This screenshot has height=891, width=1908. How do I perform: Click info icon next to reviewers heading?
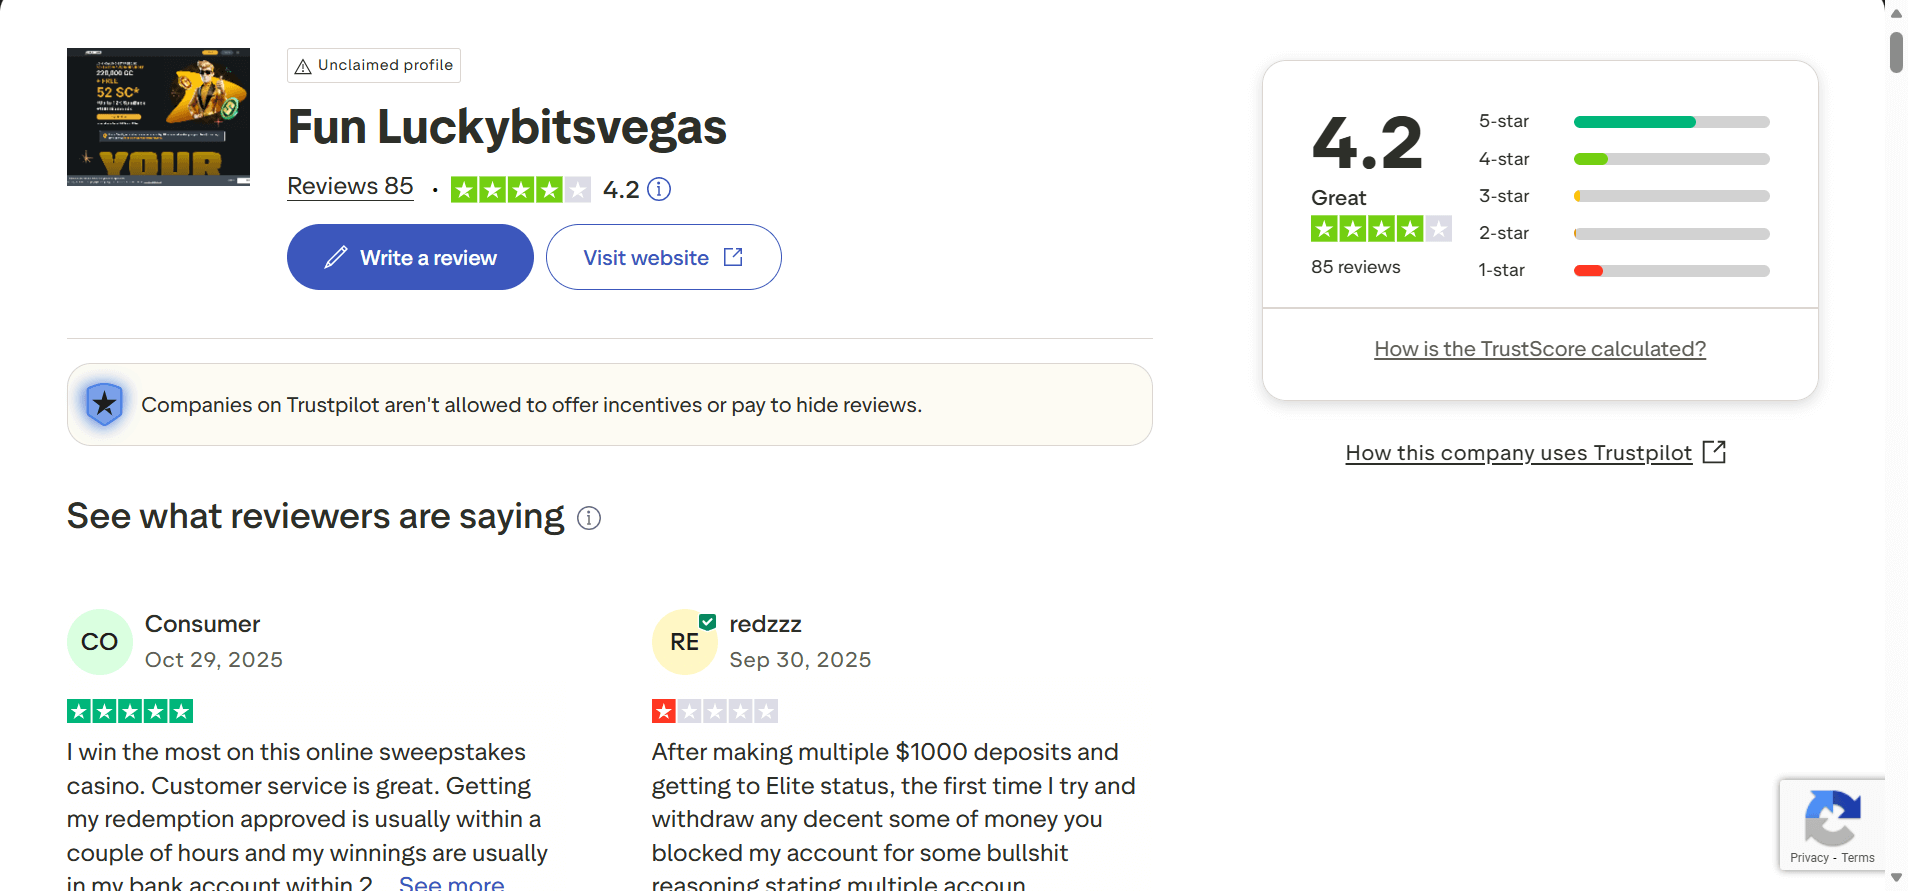589,518
